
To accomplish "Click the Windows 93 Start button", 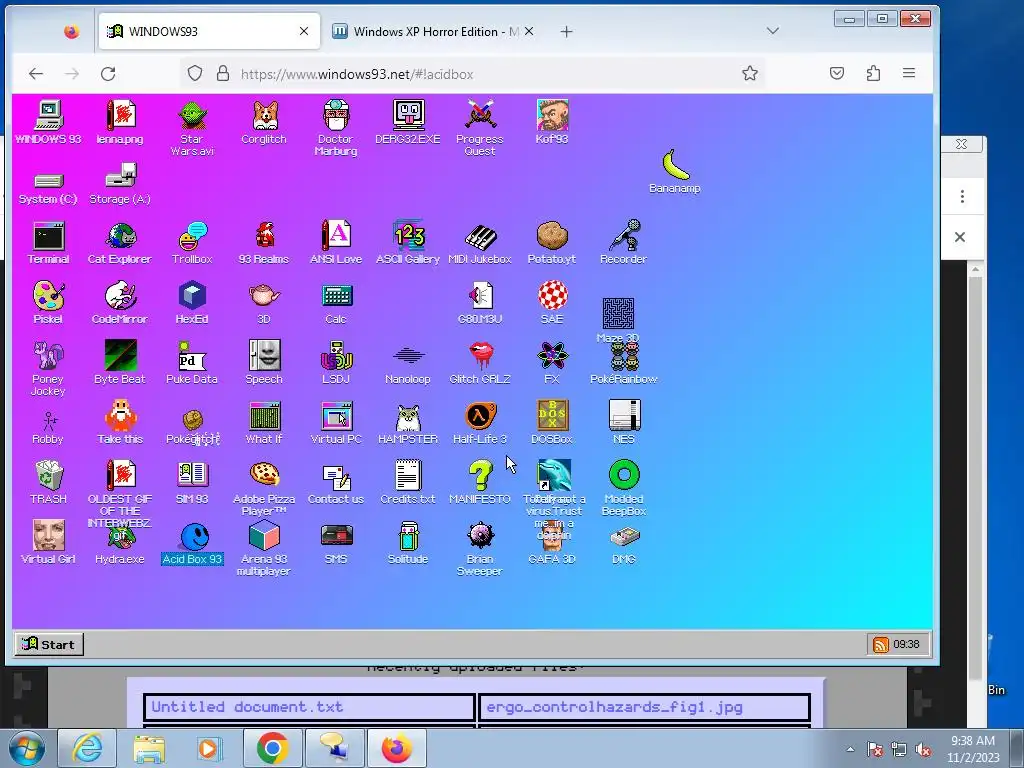I will (x=49, y=645).
